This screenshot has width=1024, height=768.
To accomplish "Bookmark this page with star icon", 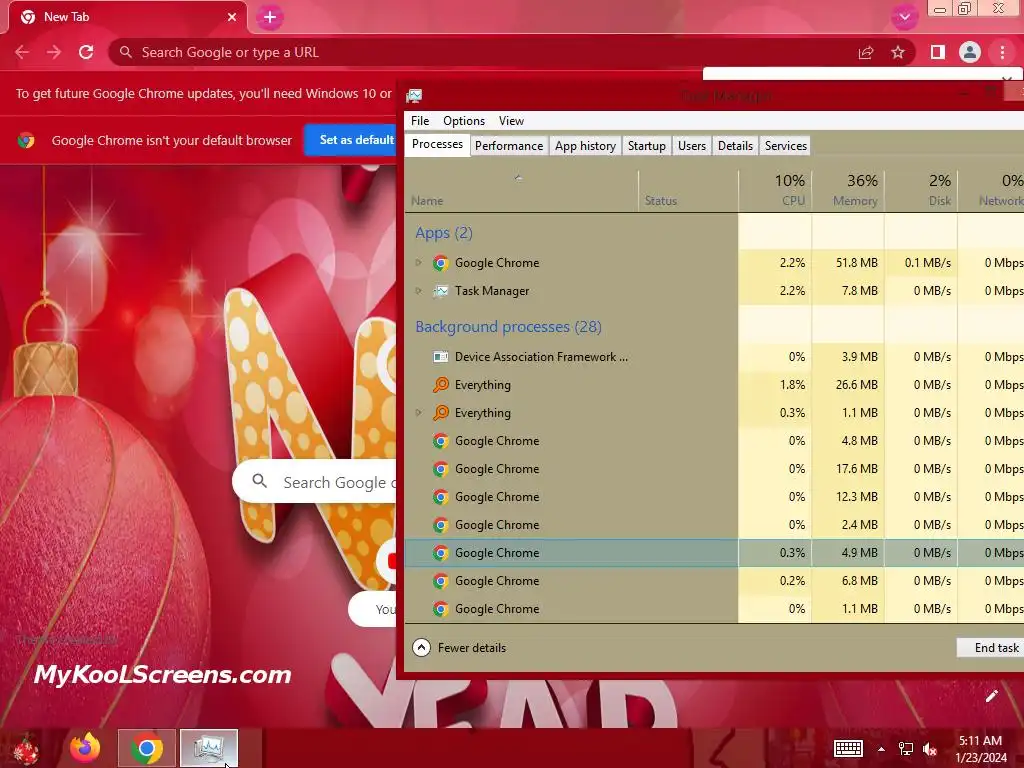I will click(x=898, y=52).
